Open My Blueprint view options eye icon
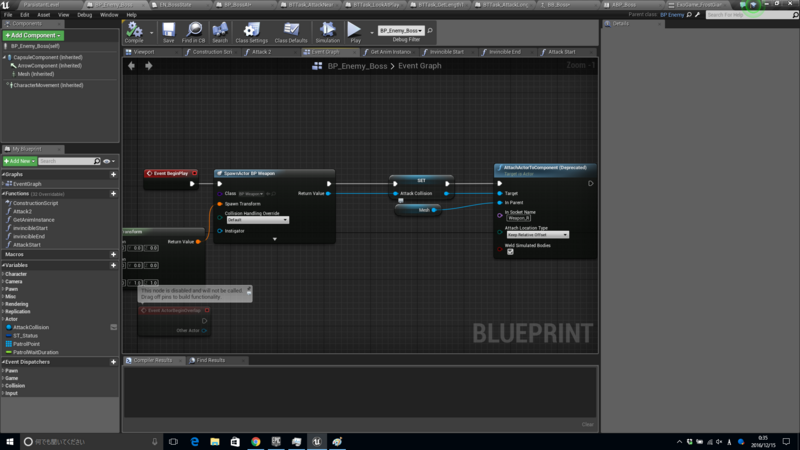This screenshot has height=450, width=800. click(x=109, y=161)
